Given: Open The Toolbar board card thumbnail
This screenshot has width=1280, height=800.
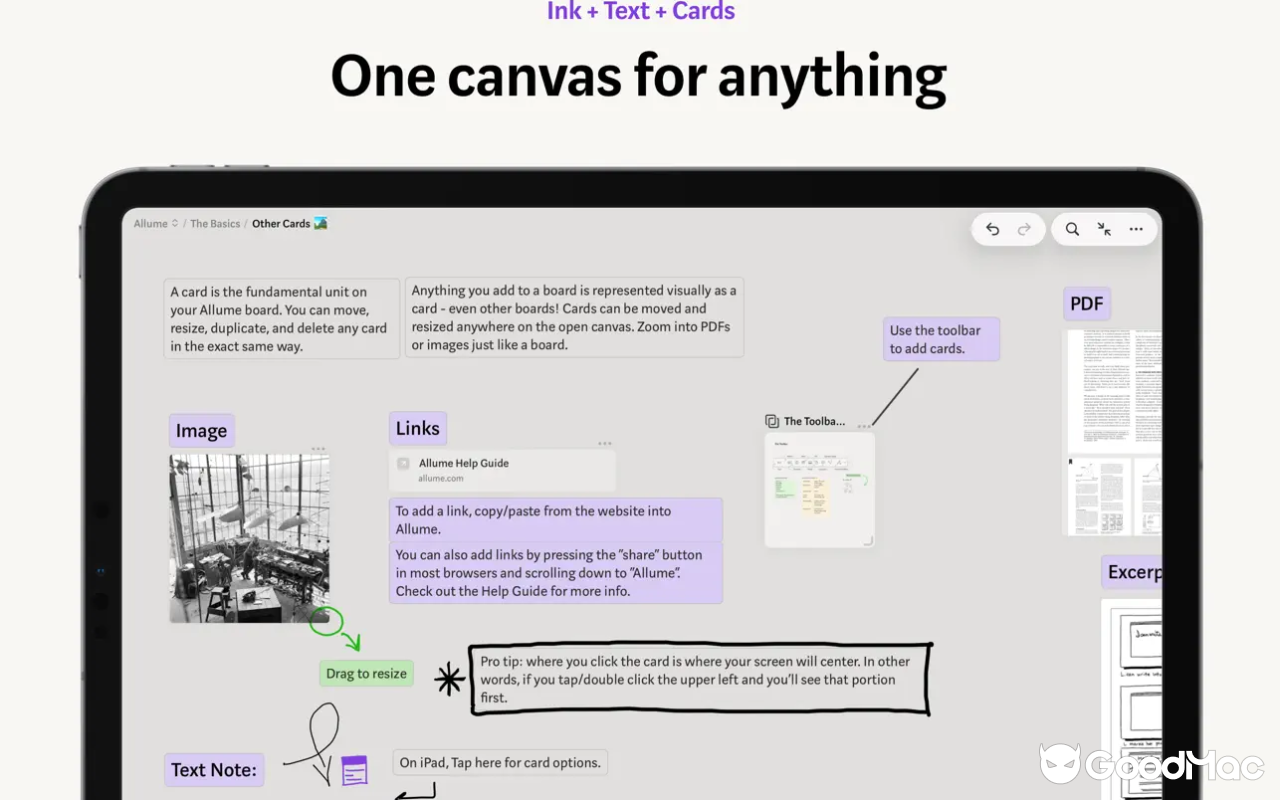Looking at the screenshot, I should click(x=820, y=490).
